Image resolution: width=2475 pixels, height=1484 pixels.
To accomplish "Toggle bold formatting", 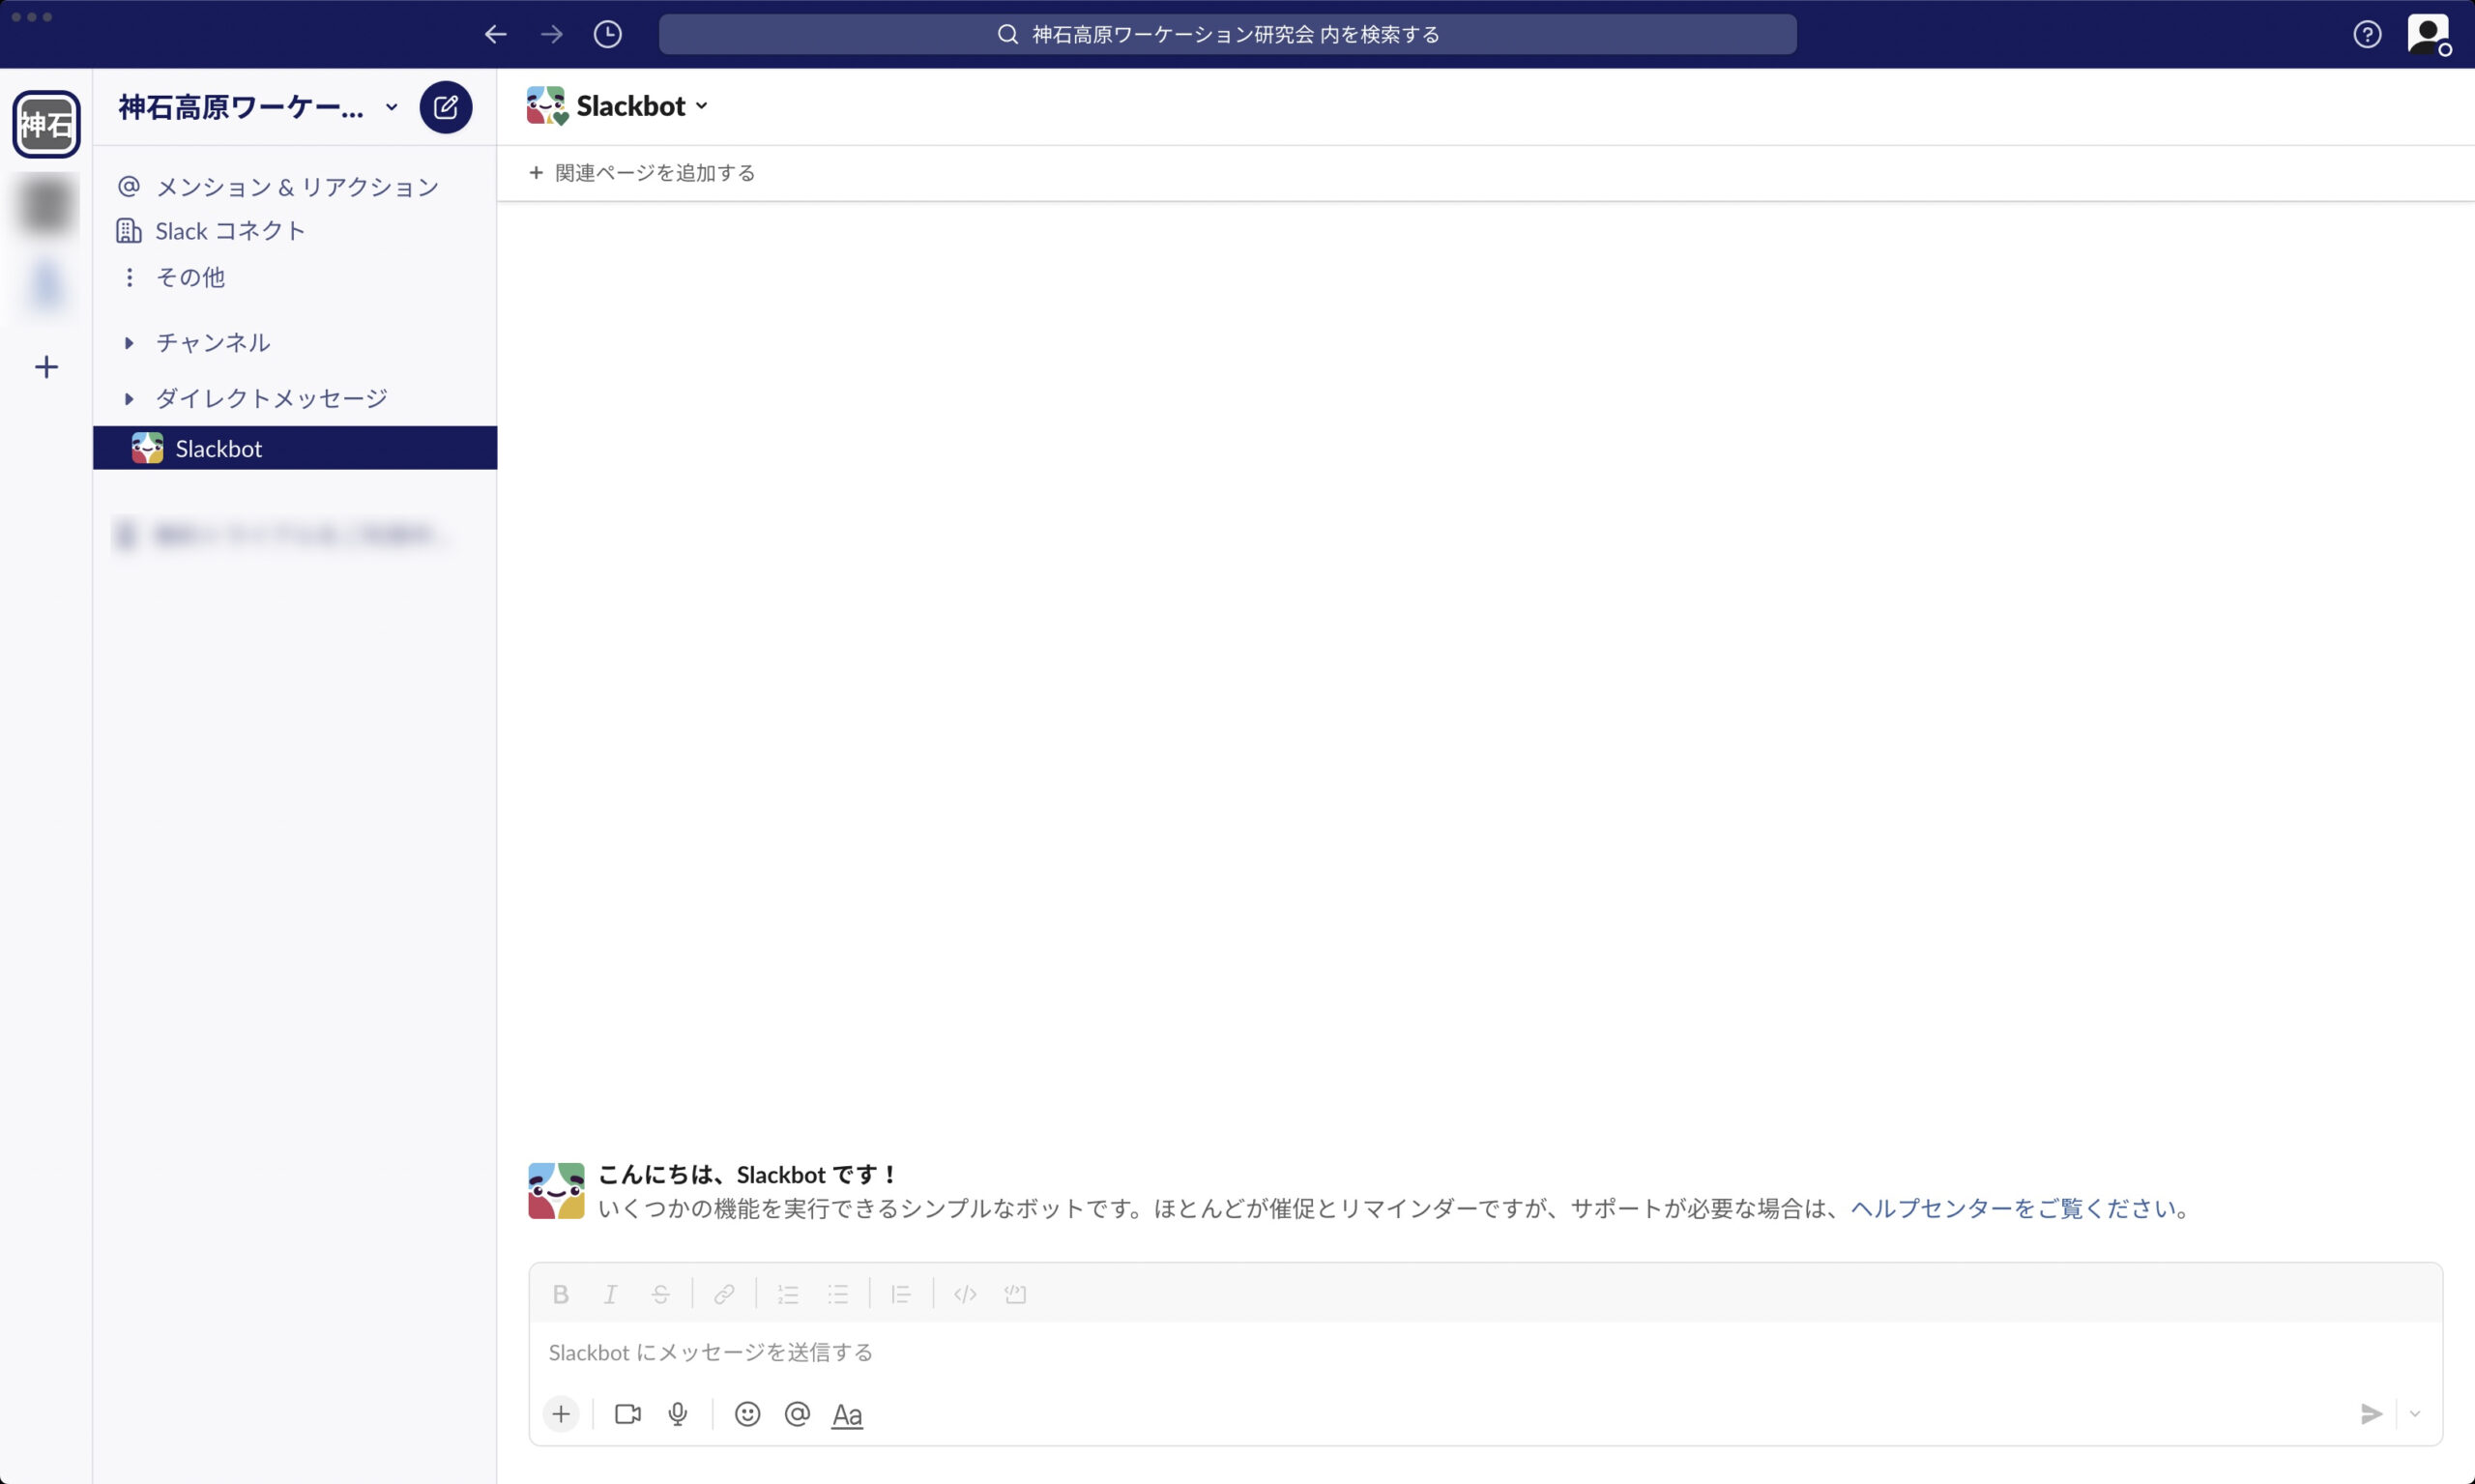I will (560, 1294).
